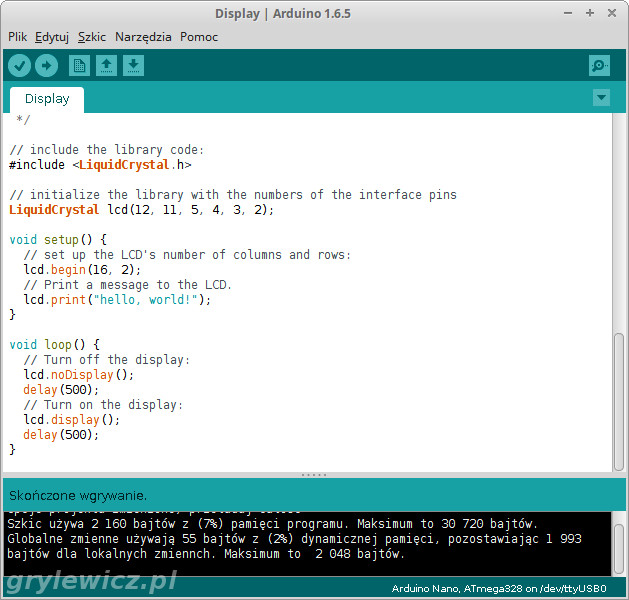The width and height of the screenshot is (629, 600).
Task: Expand the tab options dropdown arrow
Action: pyautogui.click(x=601, y=97)
